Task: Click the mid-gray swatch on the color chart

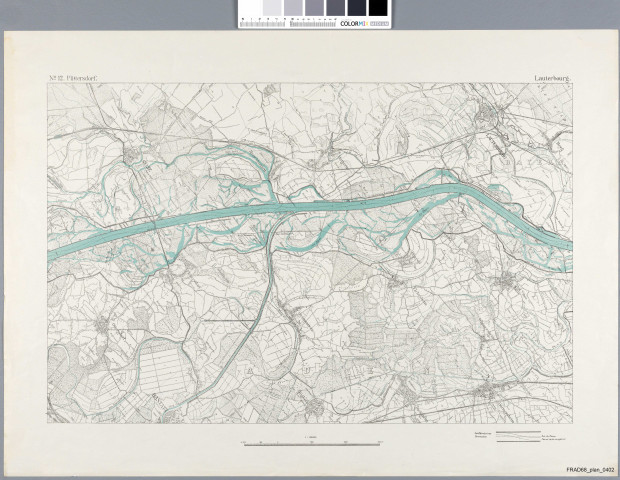Action: click(312, 8)
